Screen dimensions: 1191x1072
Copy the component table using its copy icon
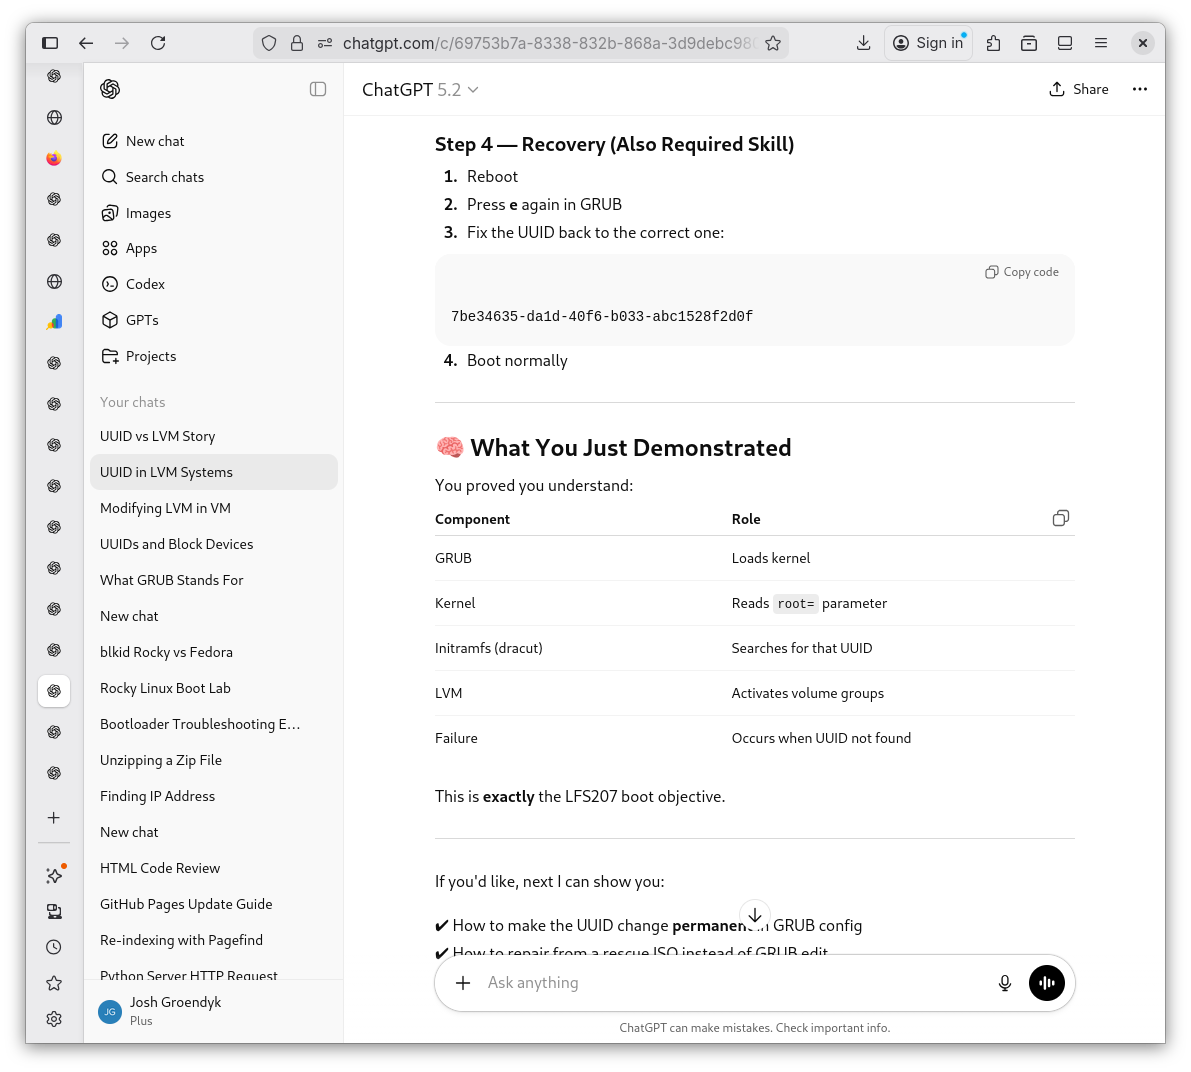pyautogui.click(x=1060, y=518)
